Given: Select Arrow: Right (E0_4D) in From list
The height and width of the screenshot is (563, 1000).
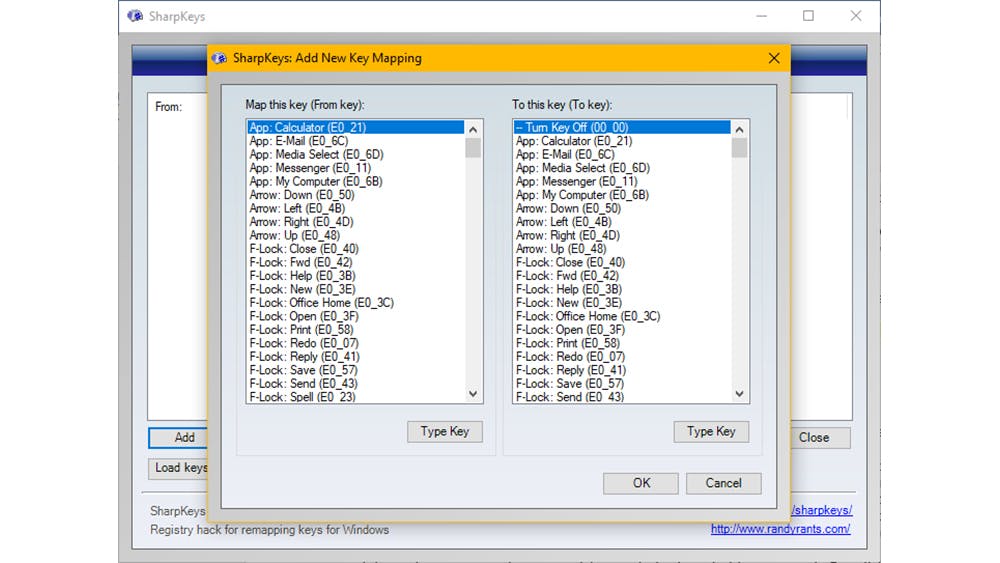Looking at the screenshot, I should tap(356, 222).
